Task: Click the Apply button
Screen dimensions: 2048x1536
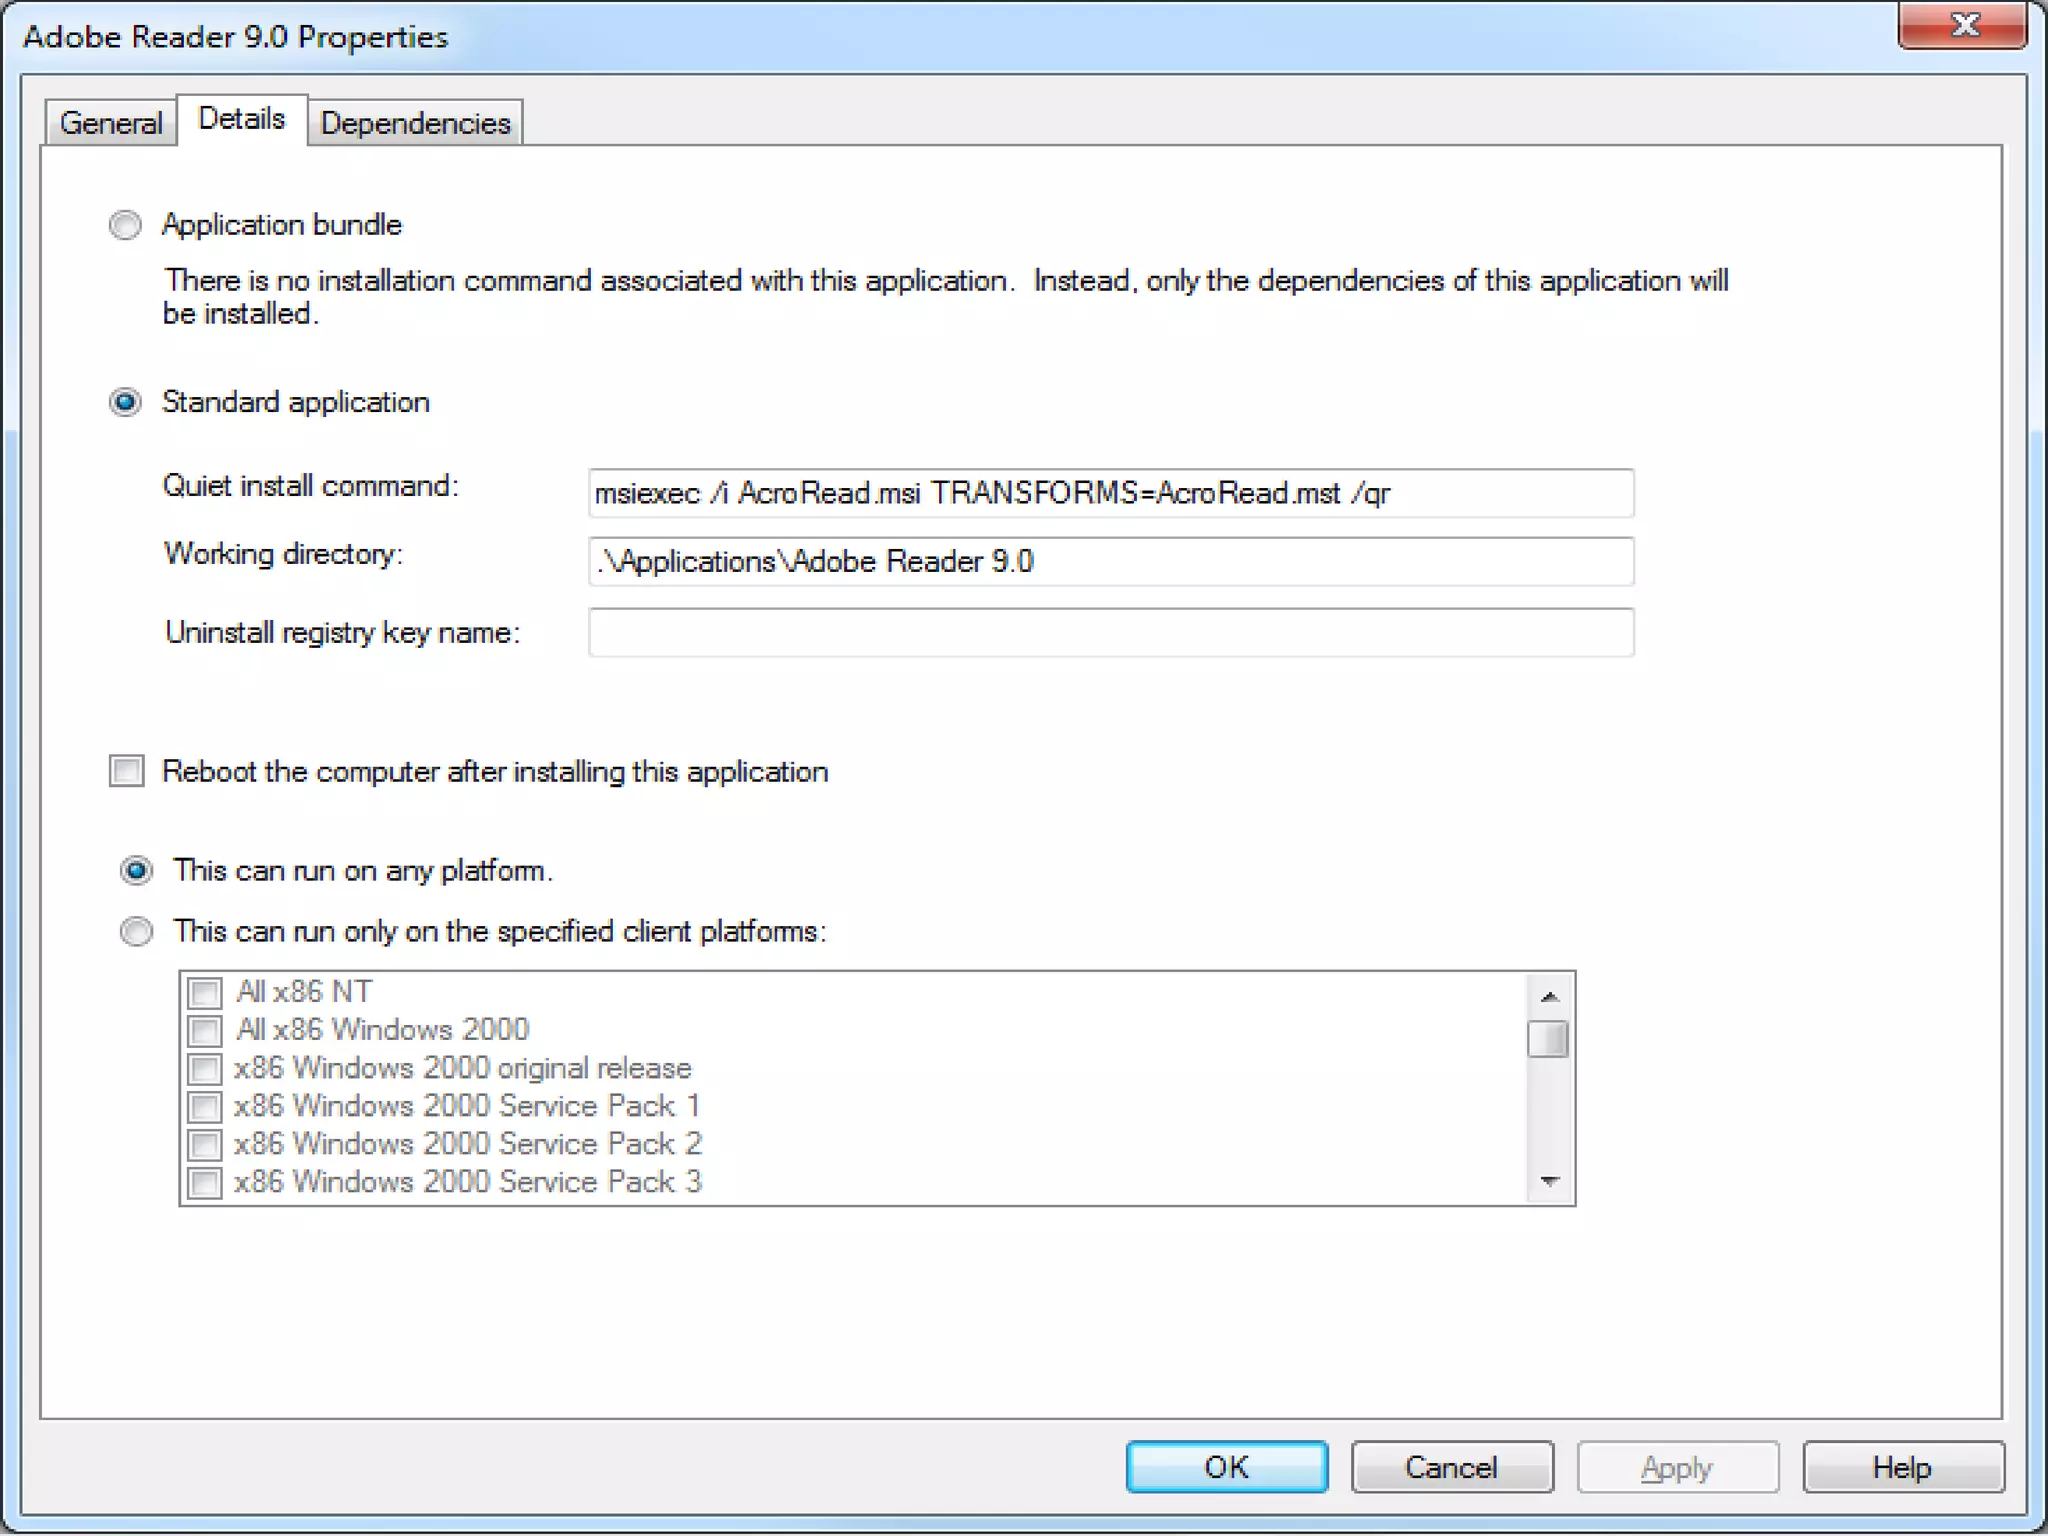Action: click(x=1678, y=1467)
